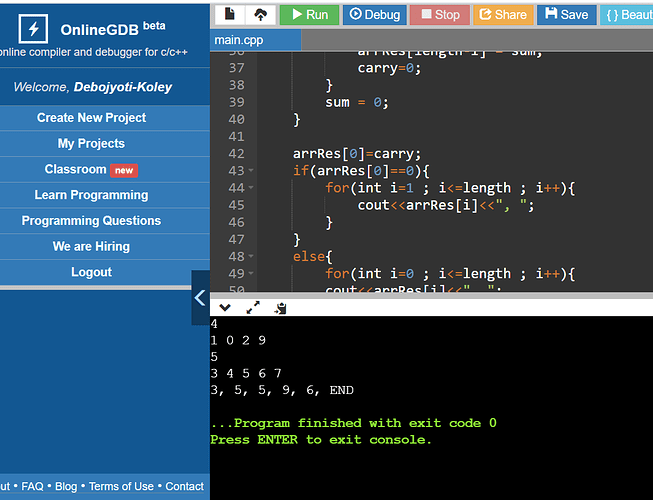Image resolution: width=653 pixels, height=500 pixels.
Task: Click the OnlineGDB beta title
Action: 112,29
